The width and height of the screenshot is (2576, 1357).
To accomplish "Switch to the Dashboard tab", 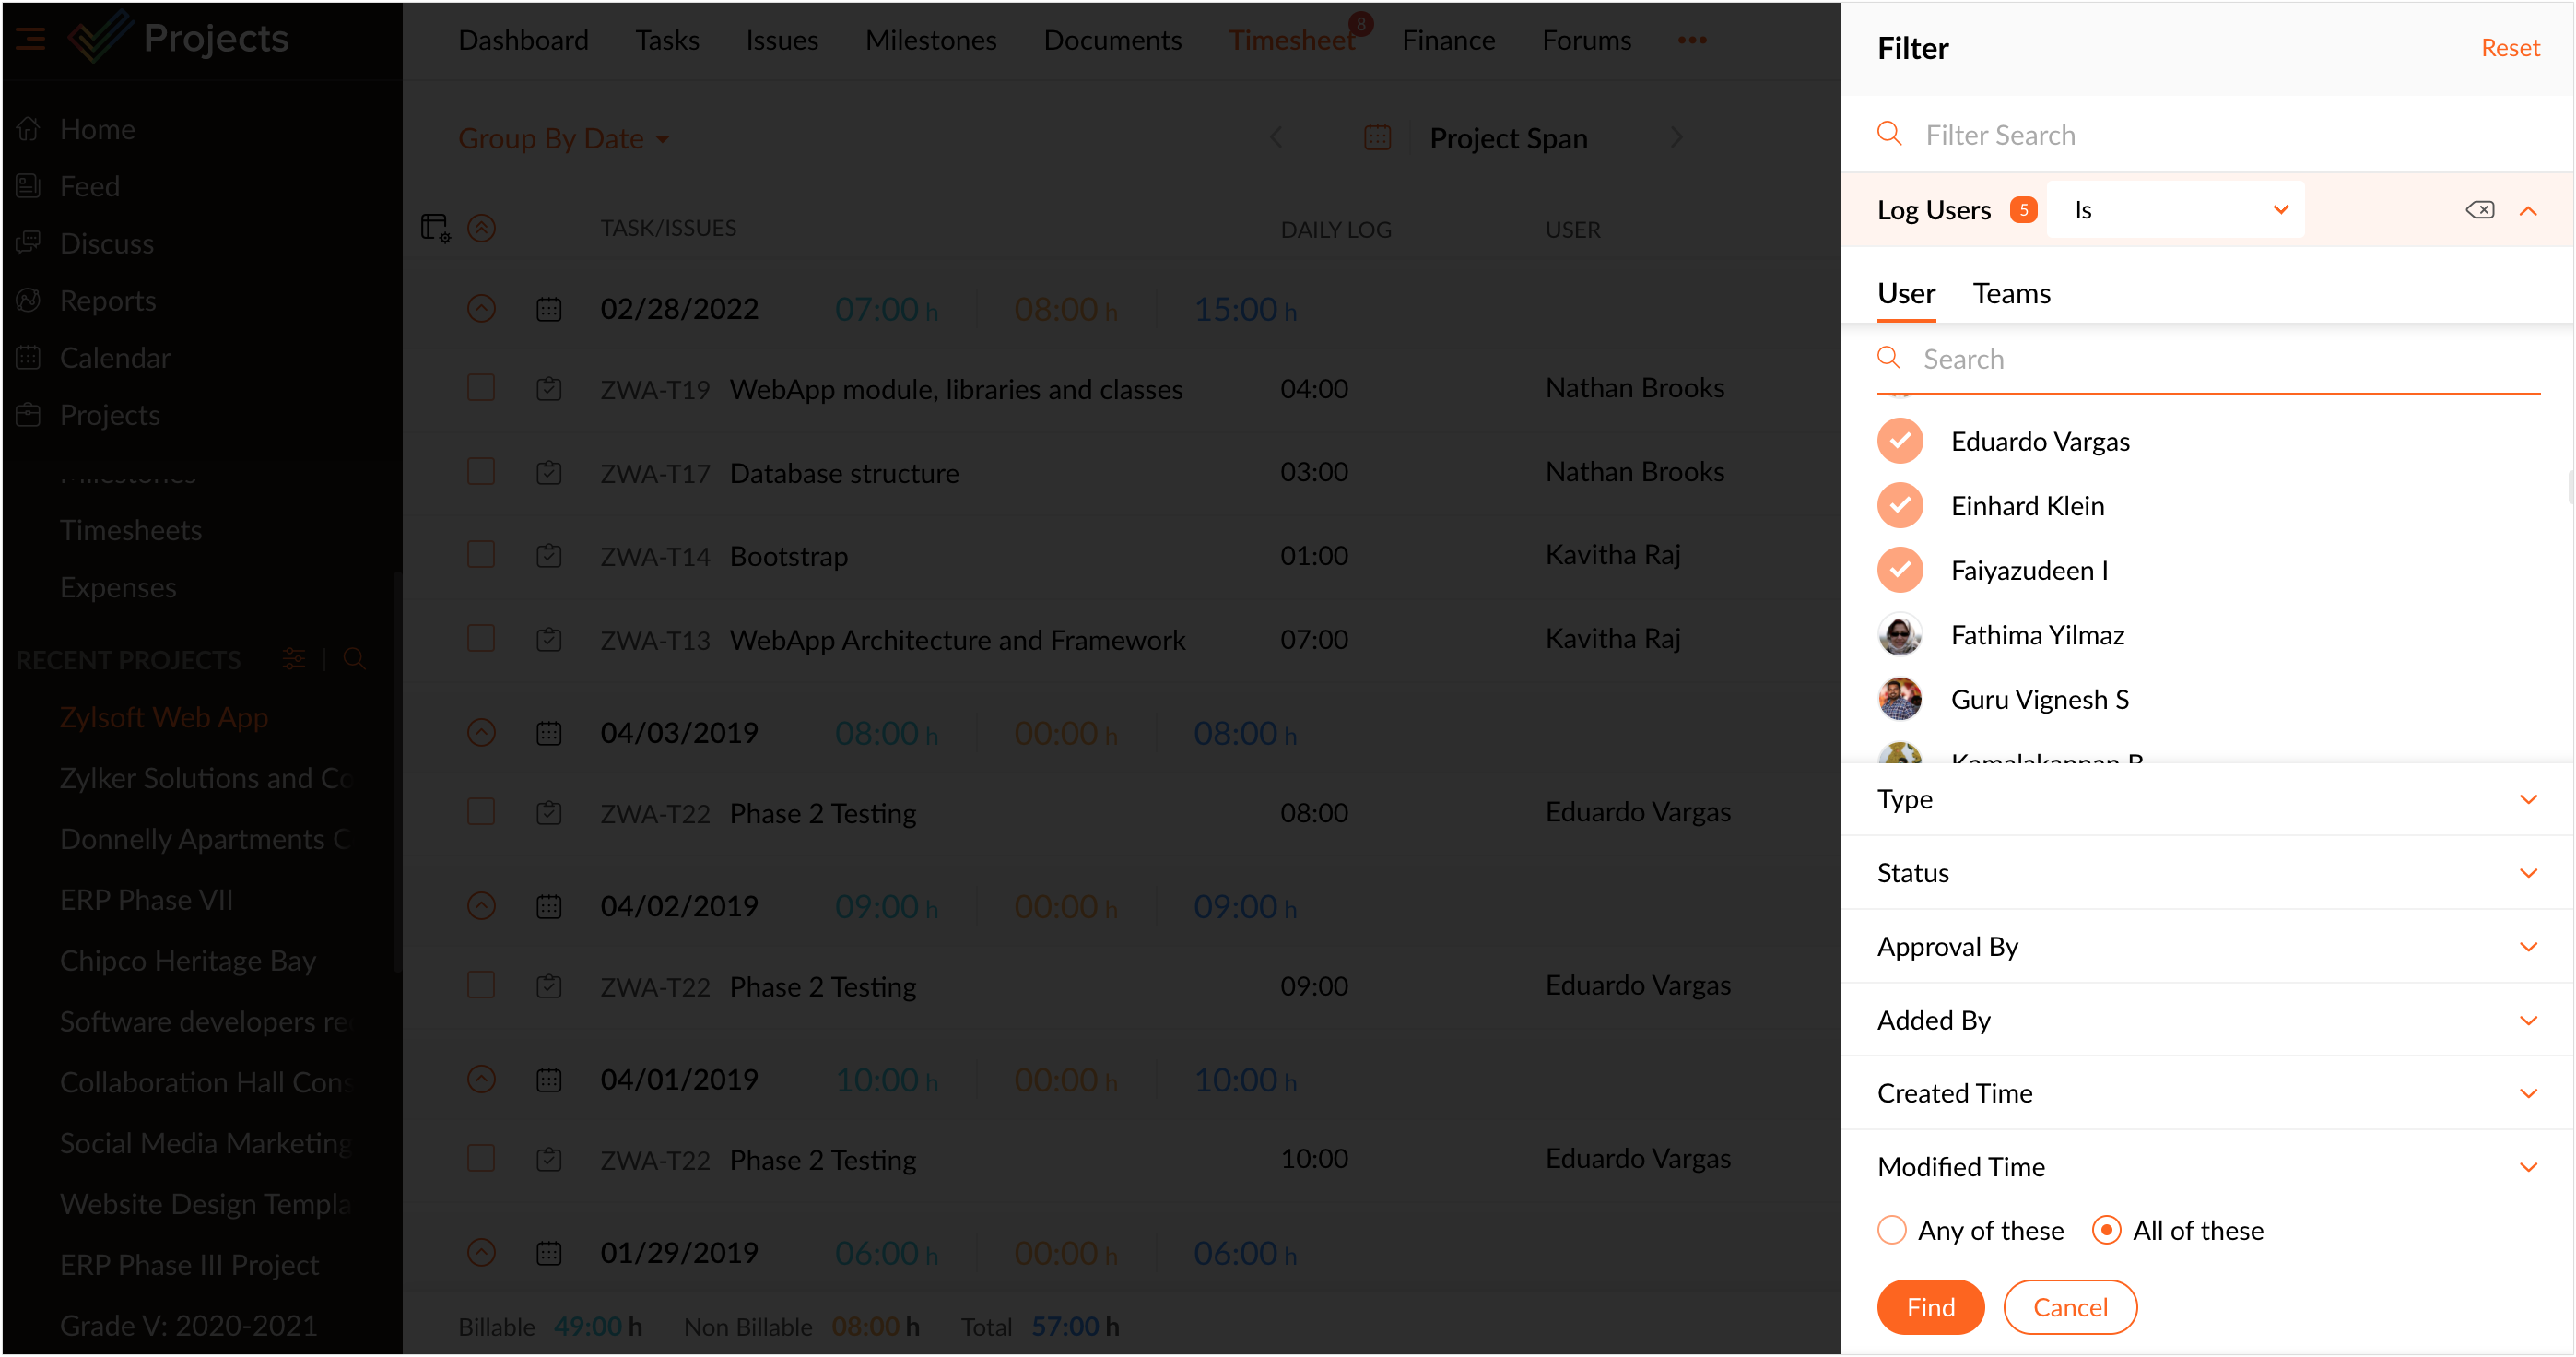I will [x=523, y=40].
